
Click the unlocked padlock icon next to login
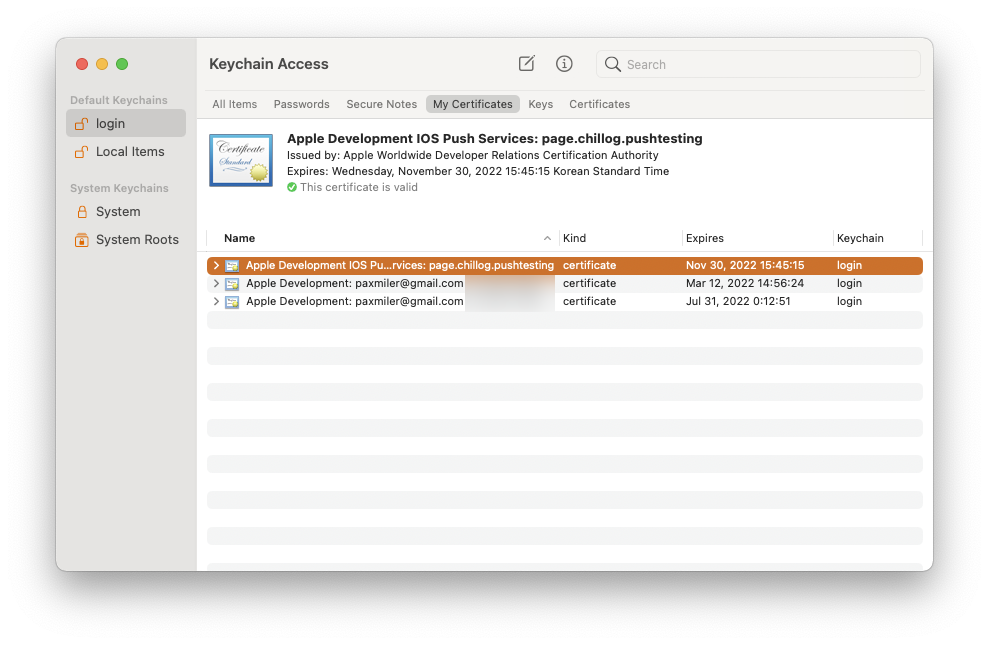click(81, 124)
